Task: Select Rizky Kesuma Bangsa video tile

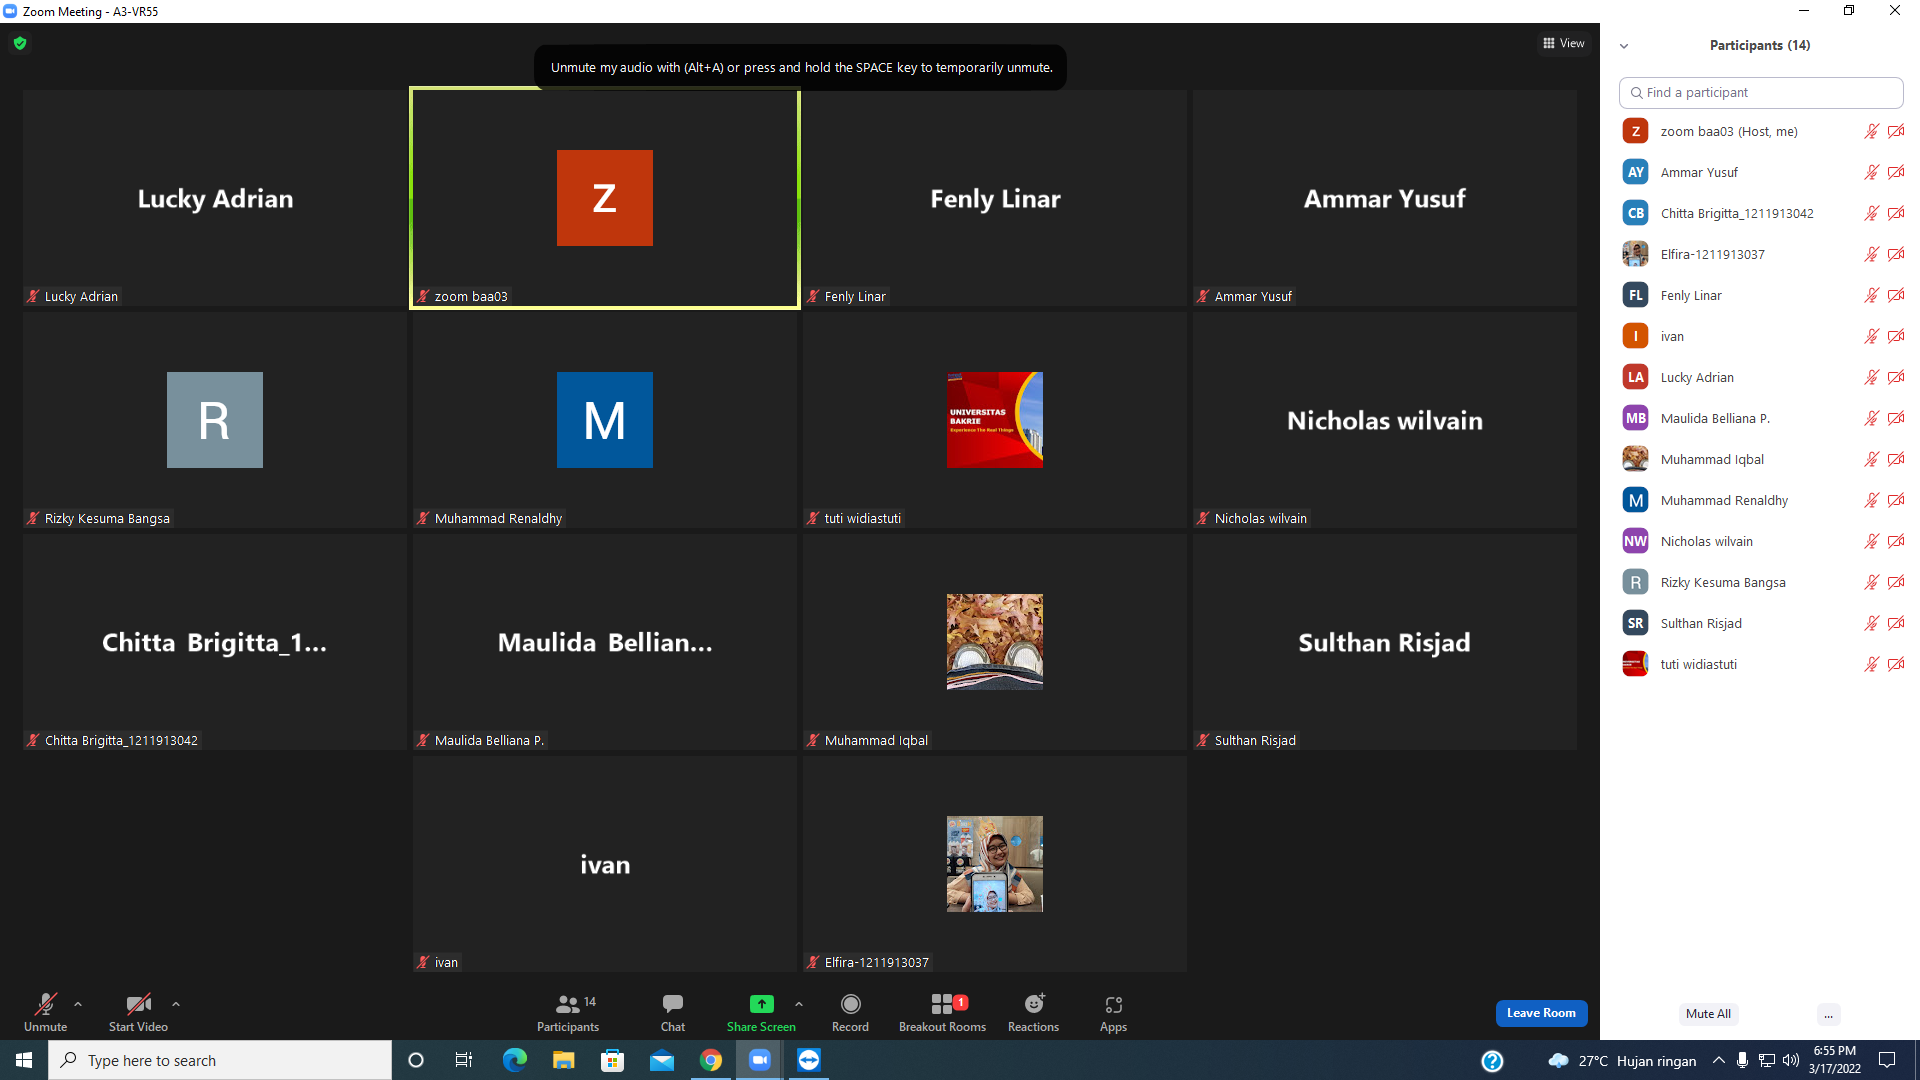Action: [215, 420]
